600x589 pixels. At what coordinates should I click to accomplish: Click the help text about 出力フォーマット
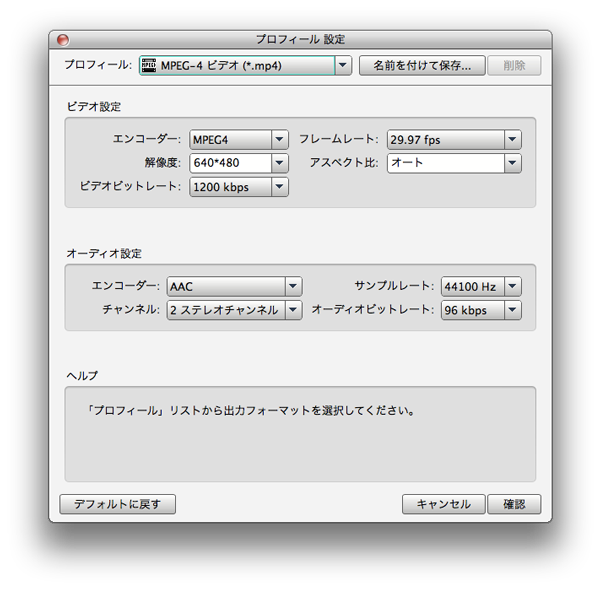point(251,411)
